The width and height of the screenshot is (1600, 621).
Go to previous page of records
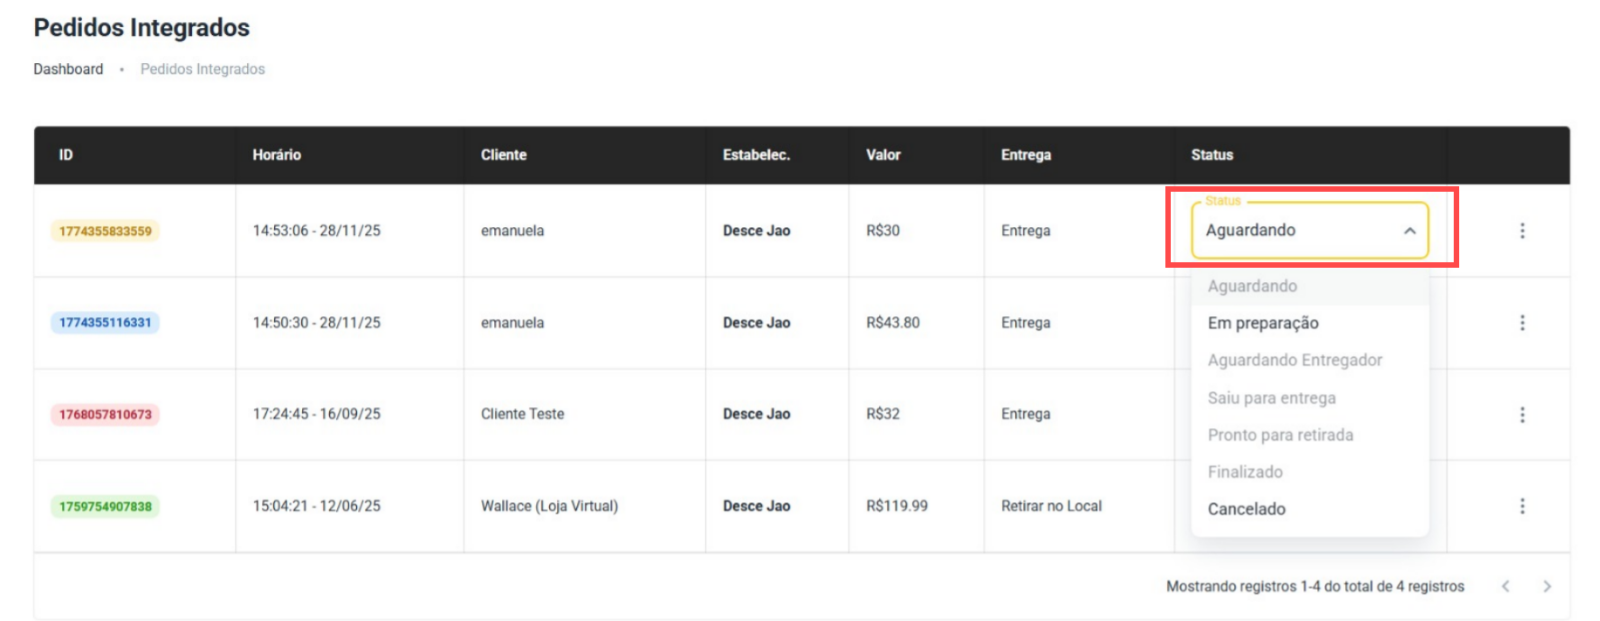click(x=1505, y=587)
